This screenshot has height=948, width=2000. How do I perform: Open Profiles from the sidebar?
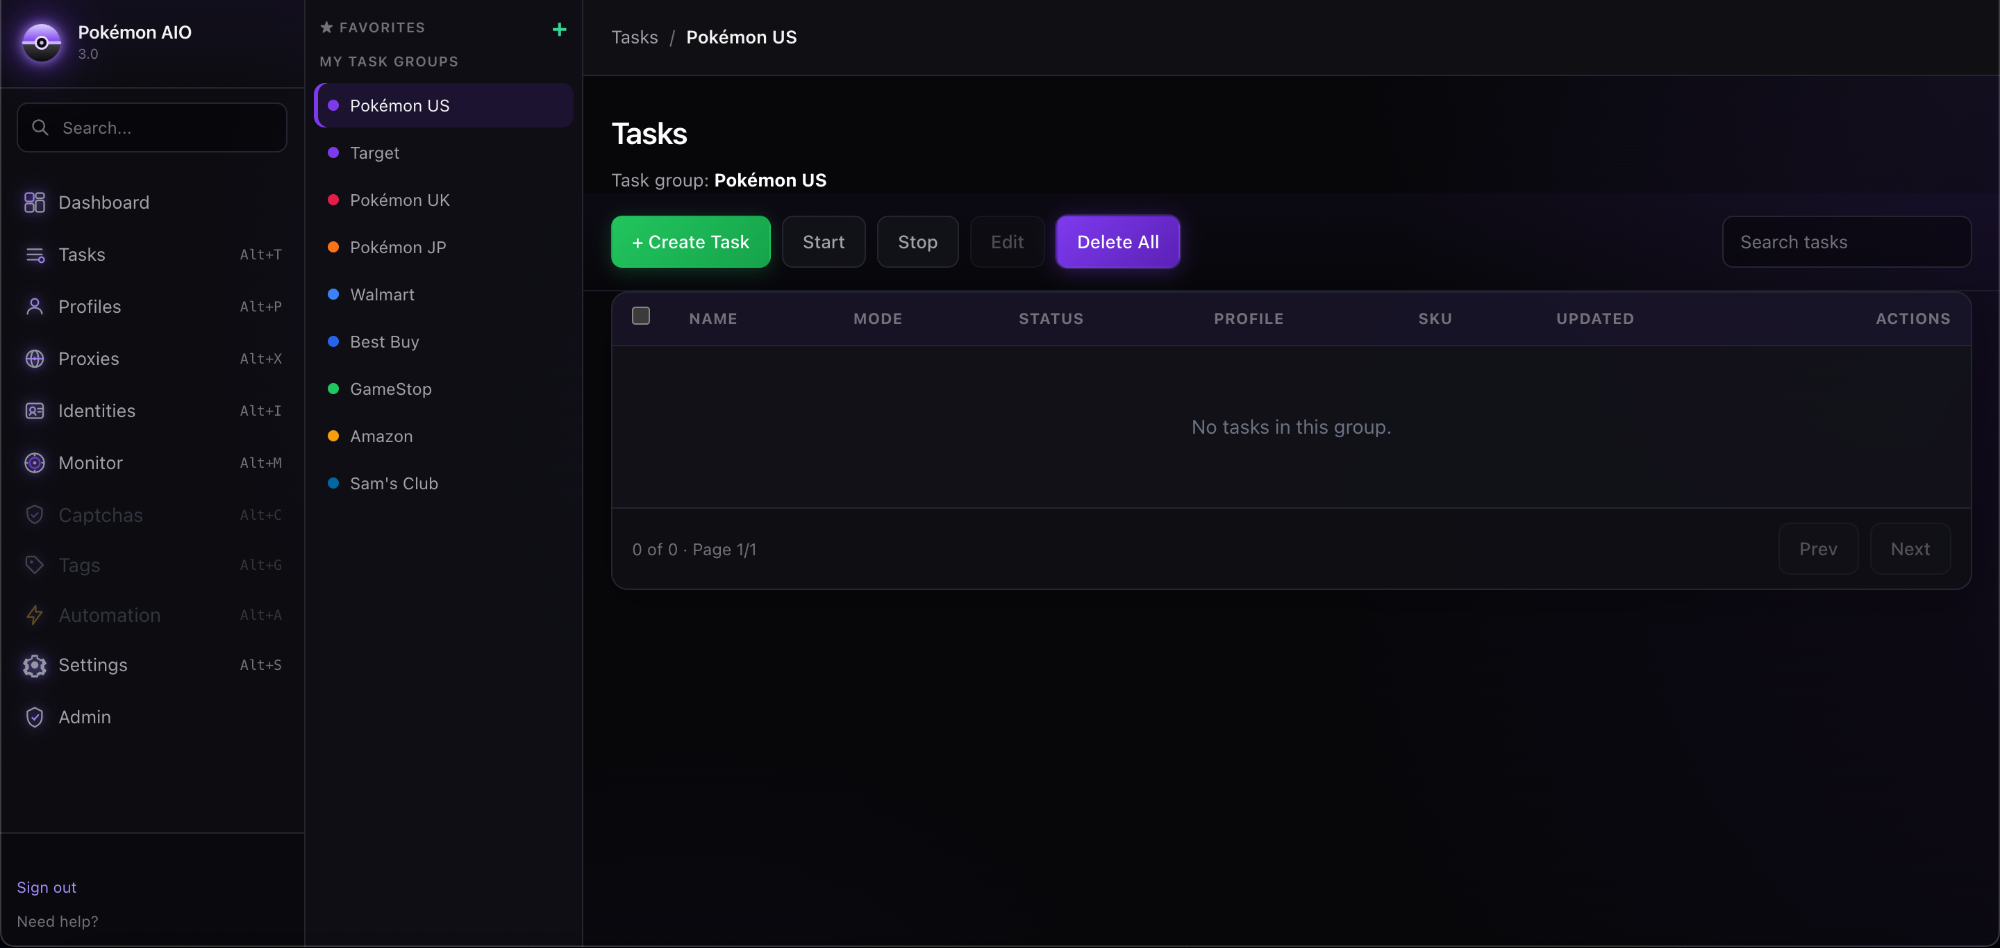(152, 307)
